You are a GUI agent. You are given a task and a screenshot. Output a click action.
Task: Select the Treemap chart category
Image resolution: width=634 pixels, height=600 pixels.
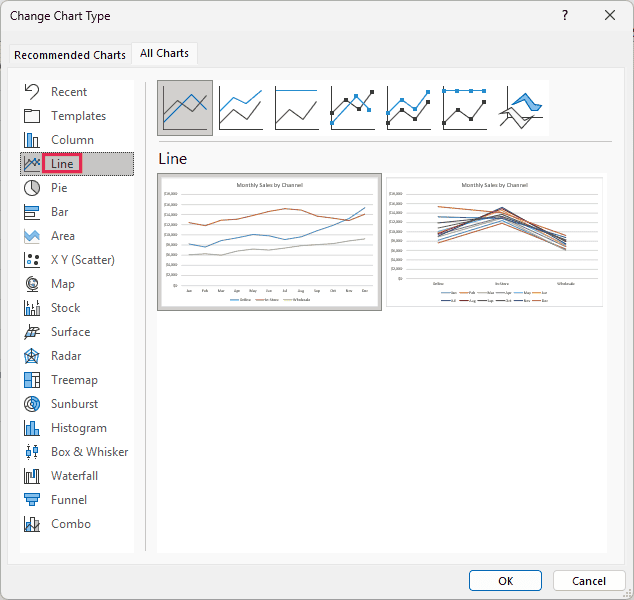click(77, 380)
